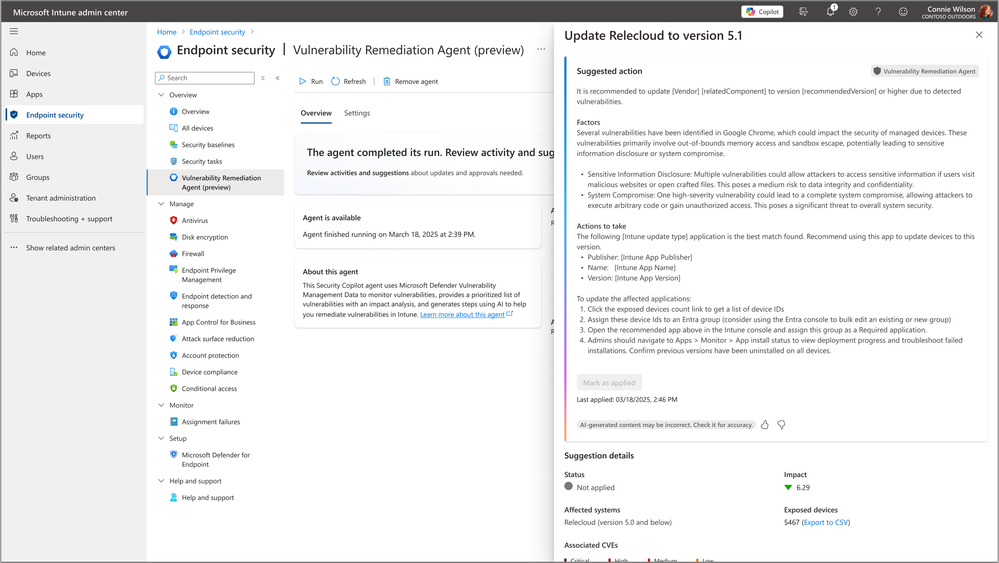Select Vulnerability Remediation Agent (preview) item
The height and width of the screenshot is (563, 999).
(x=217, y=183)
